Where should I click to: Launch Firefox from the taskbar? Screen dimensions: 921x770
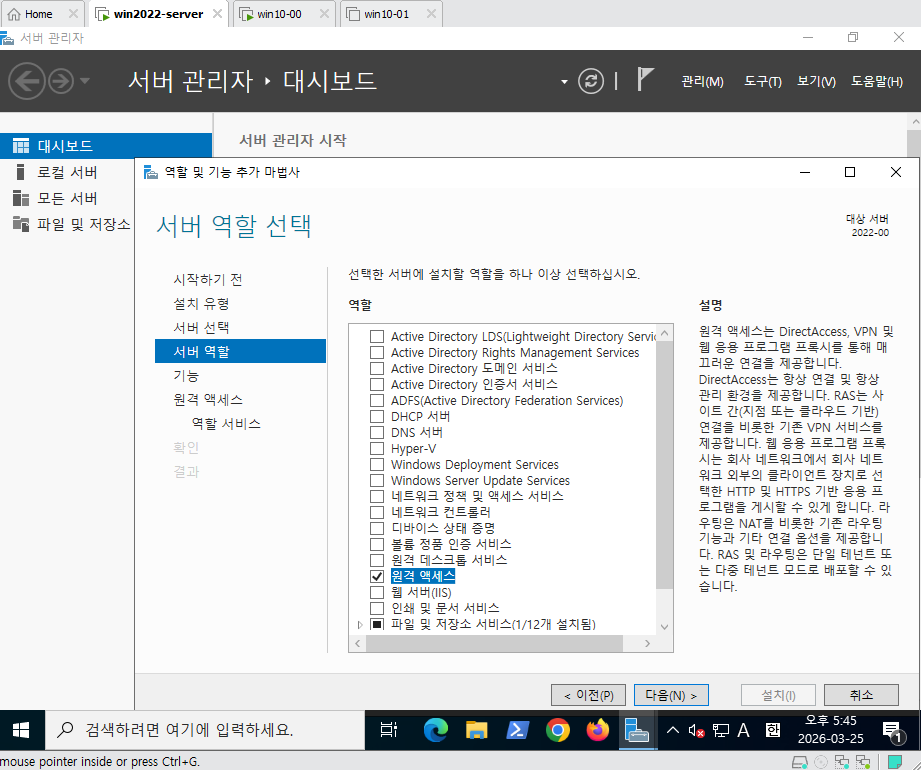598,730
